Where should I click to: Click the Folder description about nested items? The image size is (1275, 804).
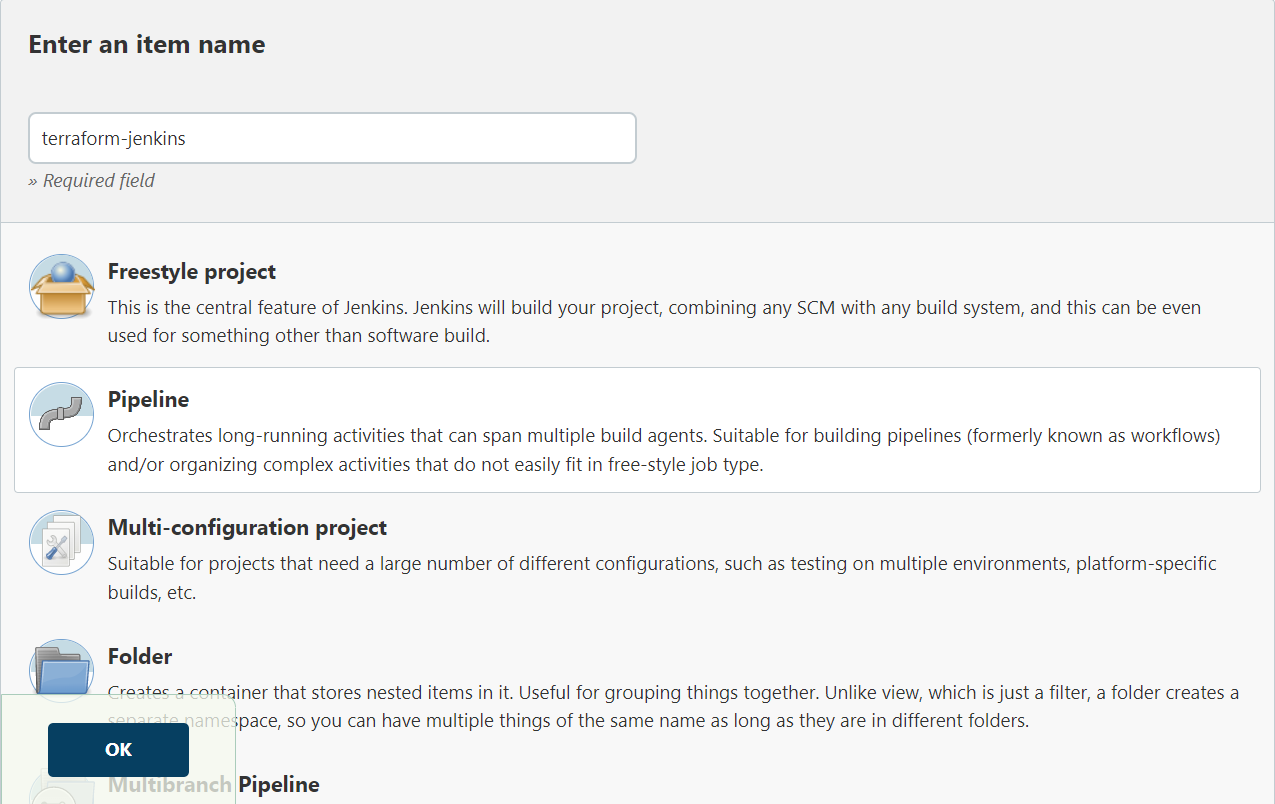pos(700,693)
